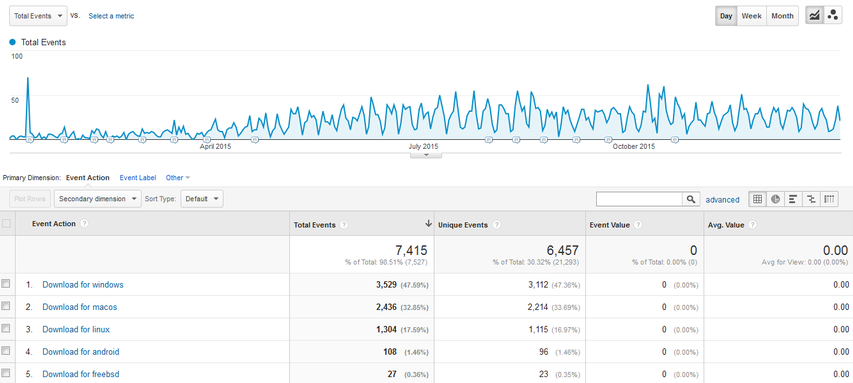Open the Secondary dimension dropdown
Viewport: 853px width, 383px height.
(98, 199)
